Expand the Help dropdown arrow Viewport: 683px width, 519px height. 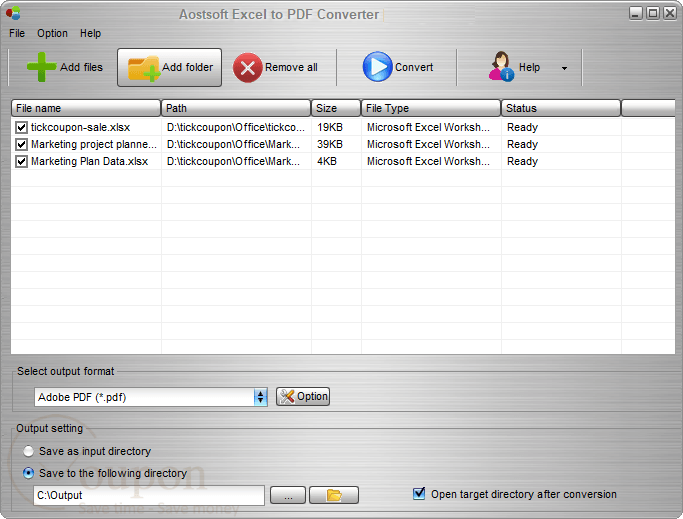[564, 68]
